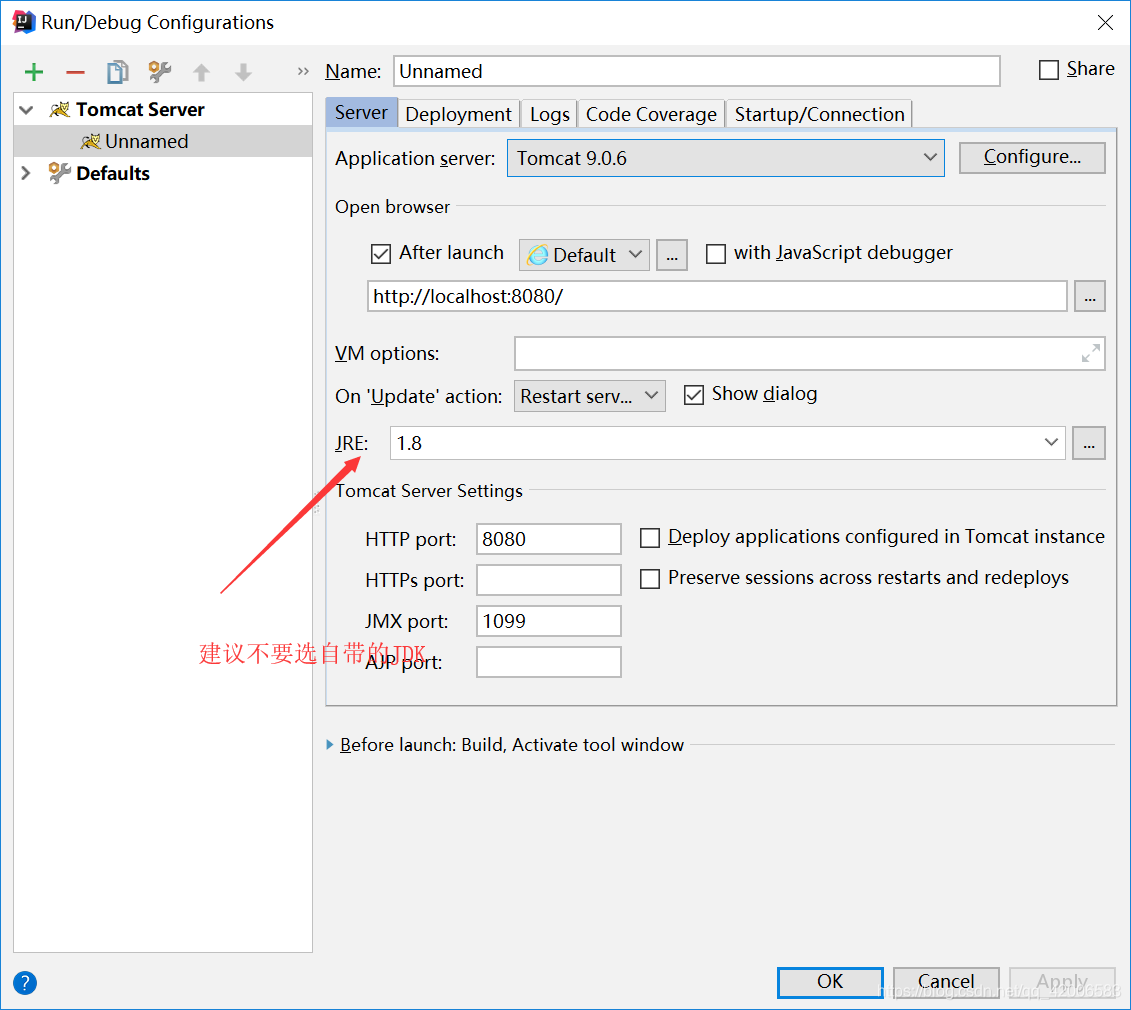Expand the Before launch section

click(330, 745)
